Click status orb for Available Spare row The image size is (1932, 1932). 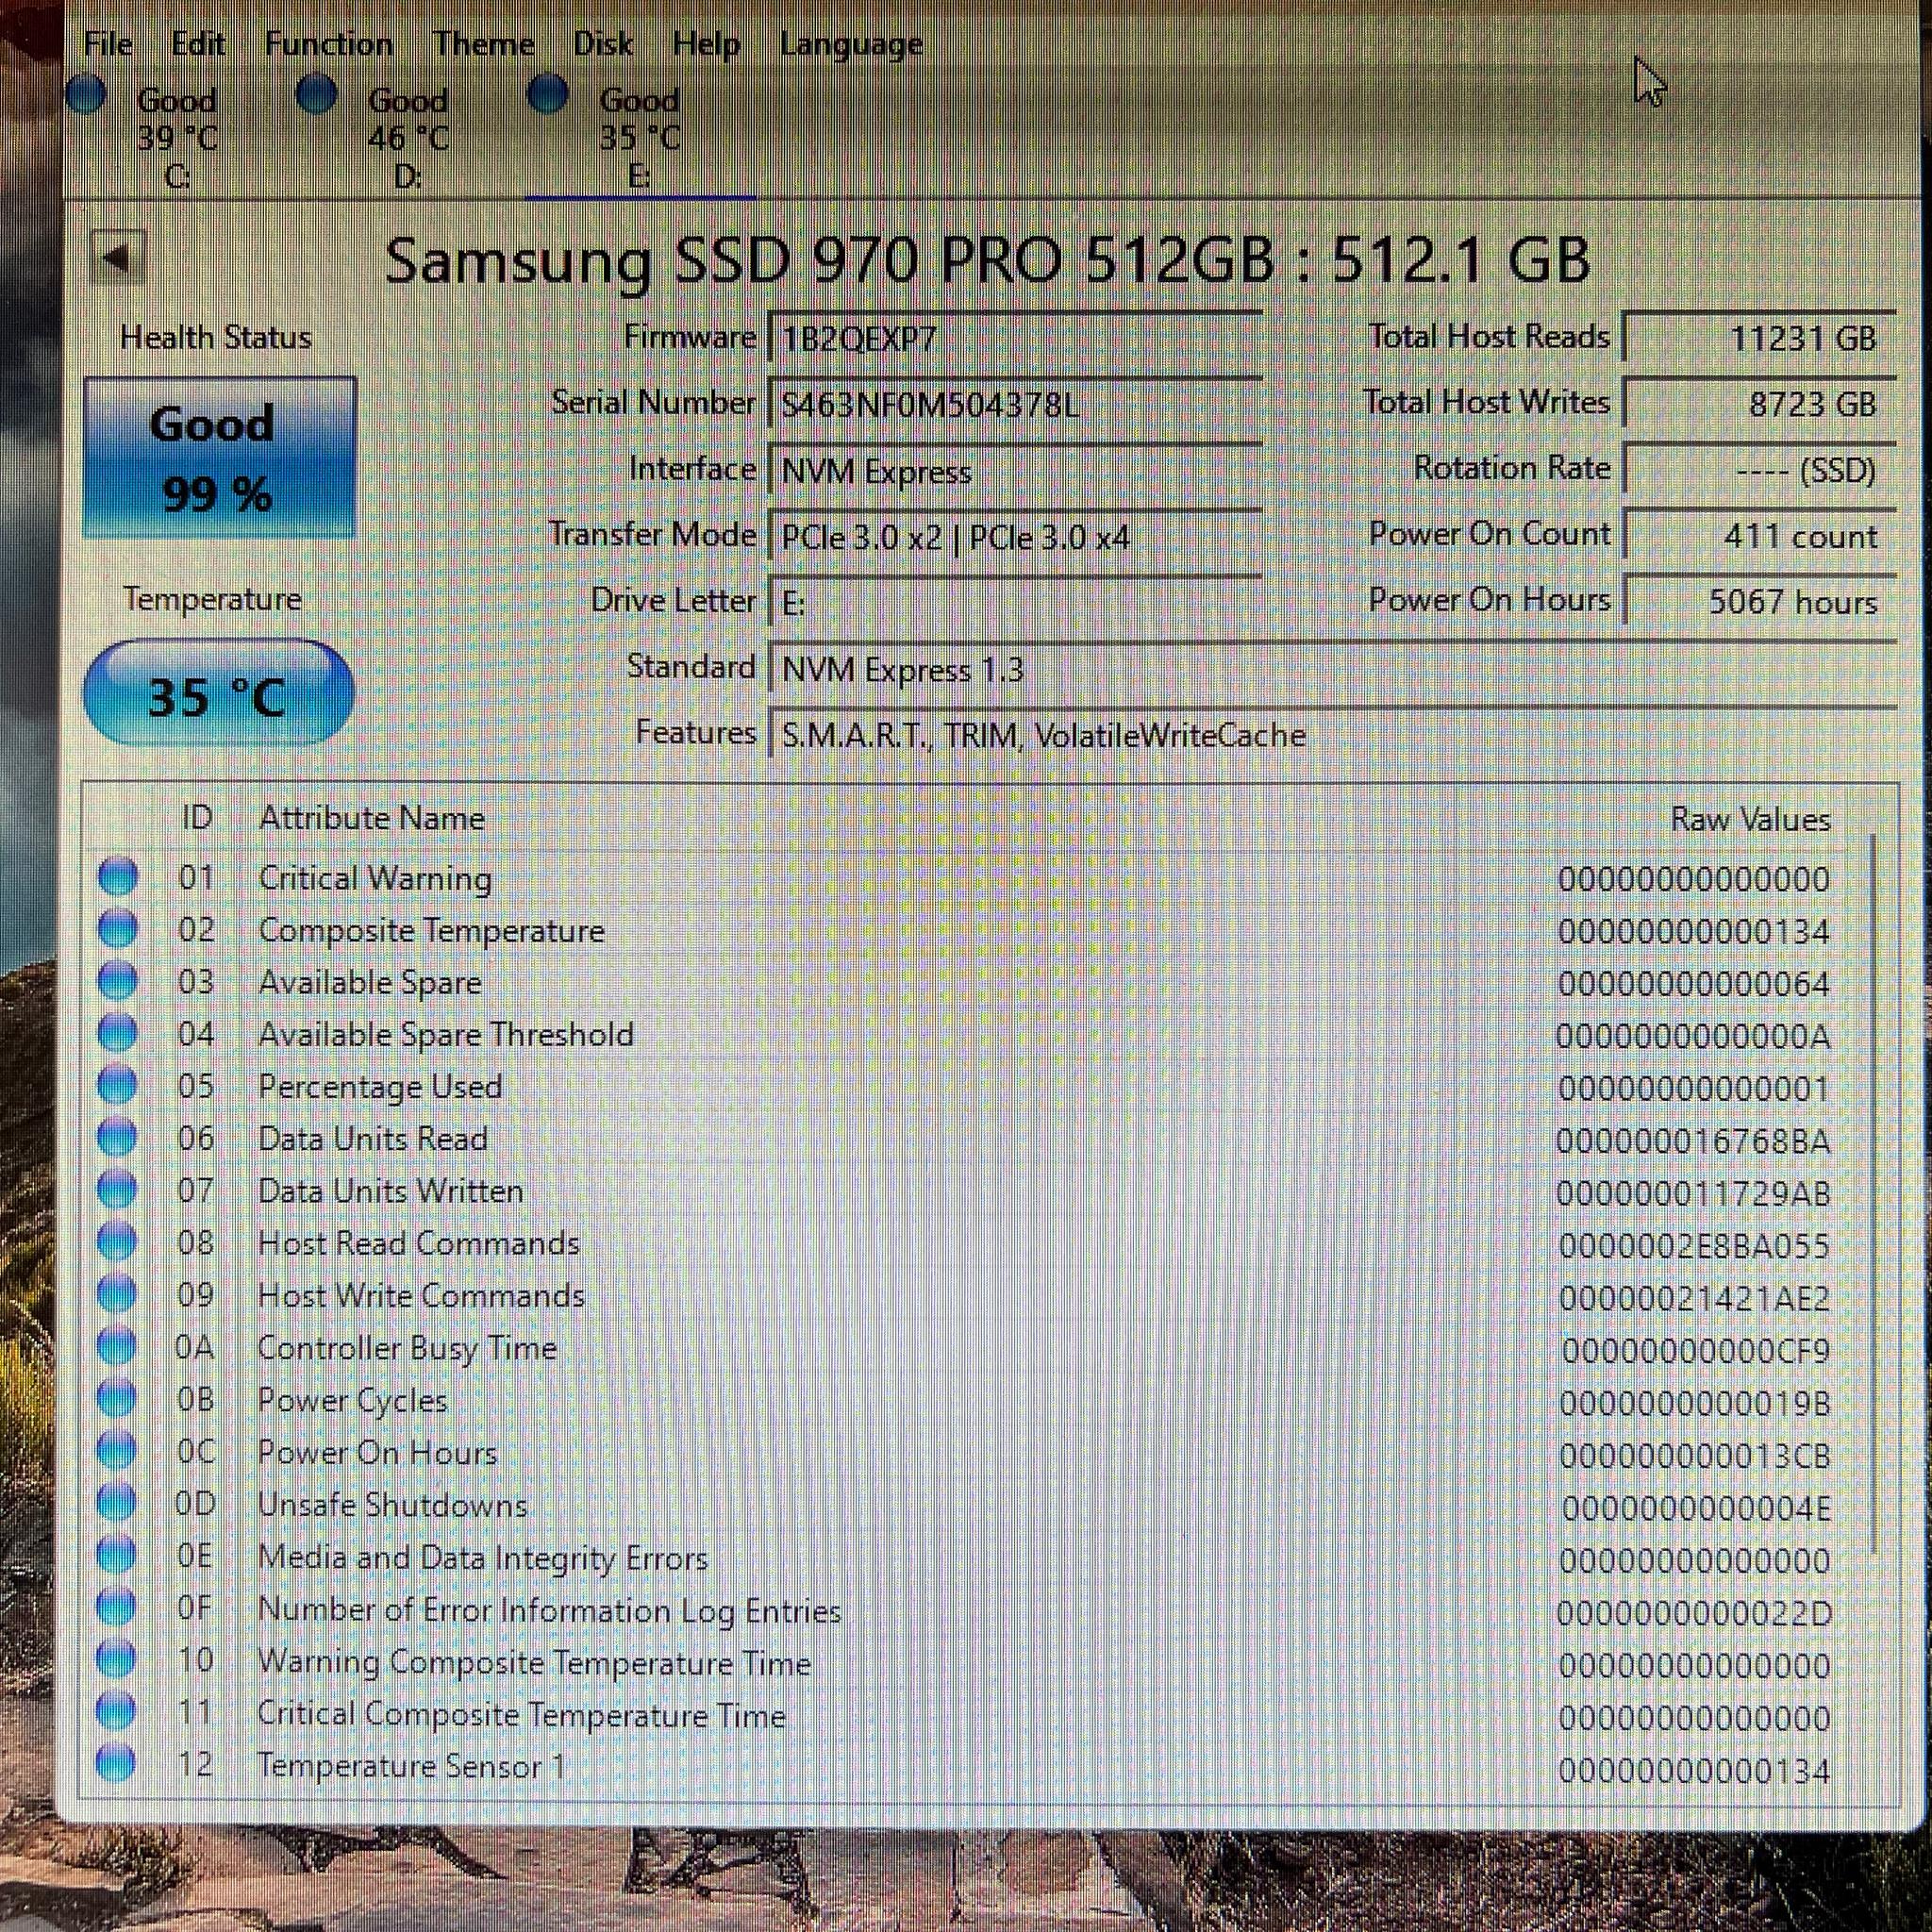118,981
